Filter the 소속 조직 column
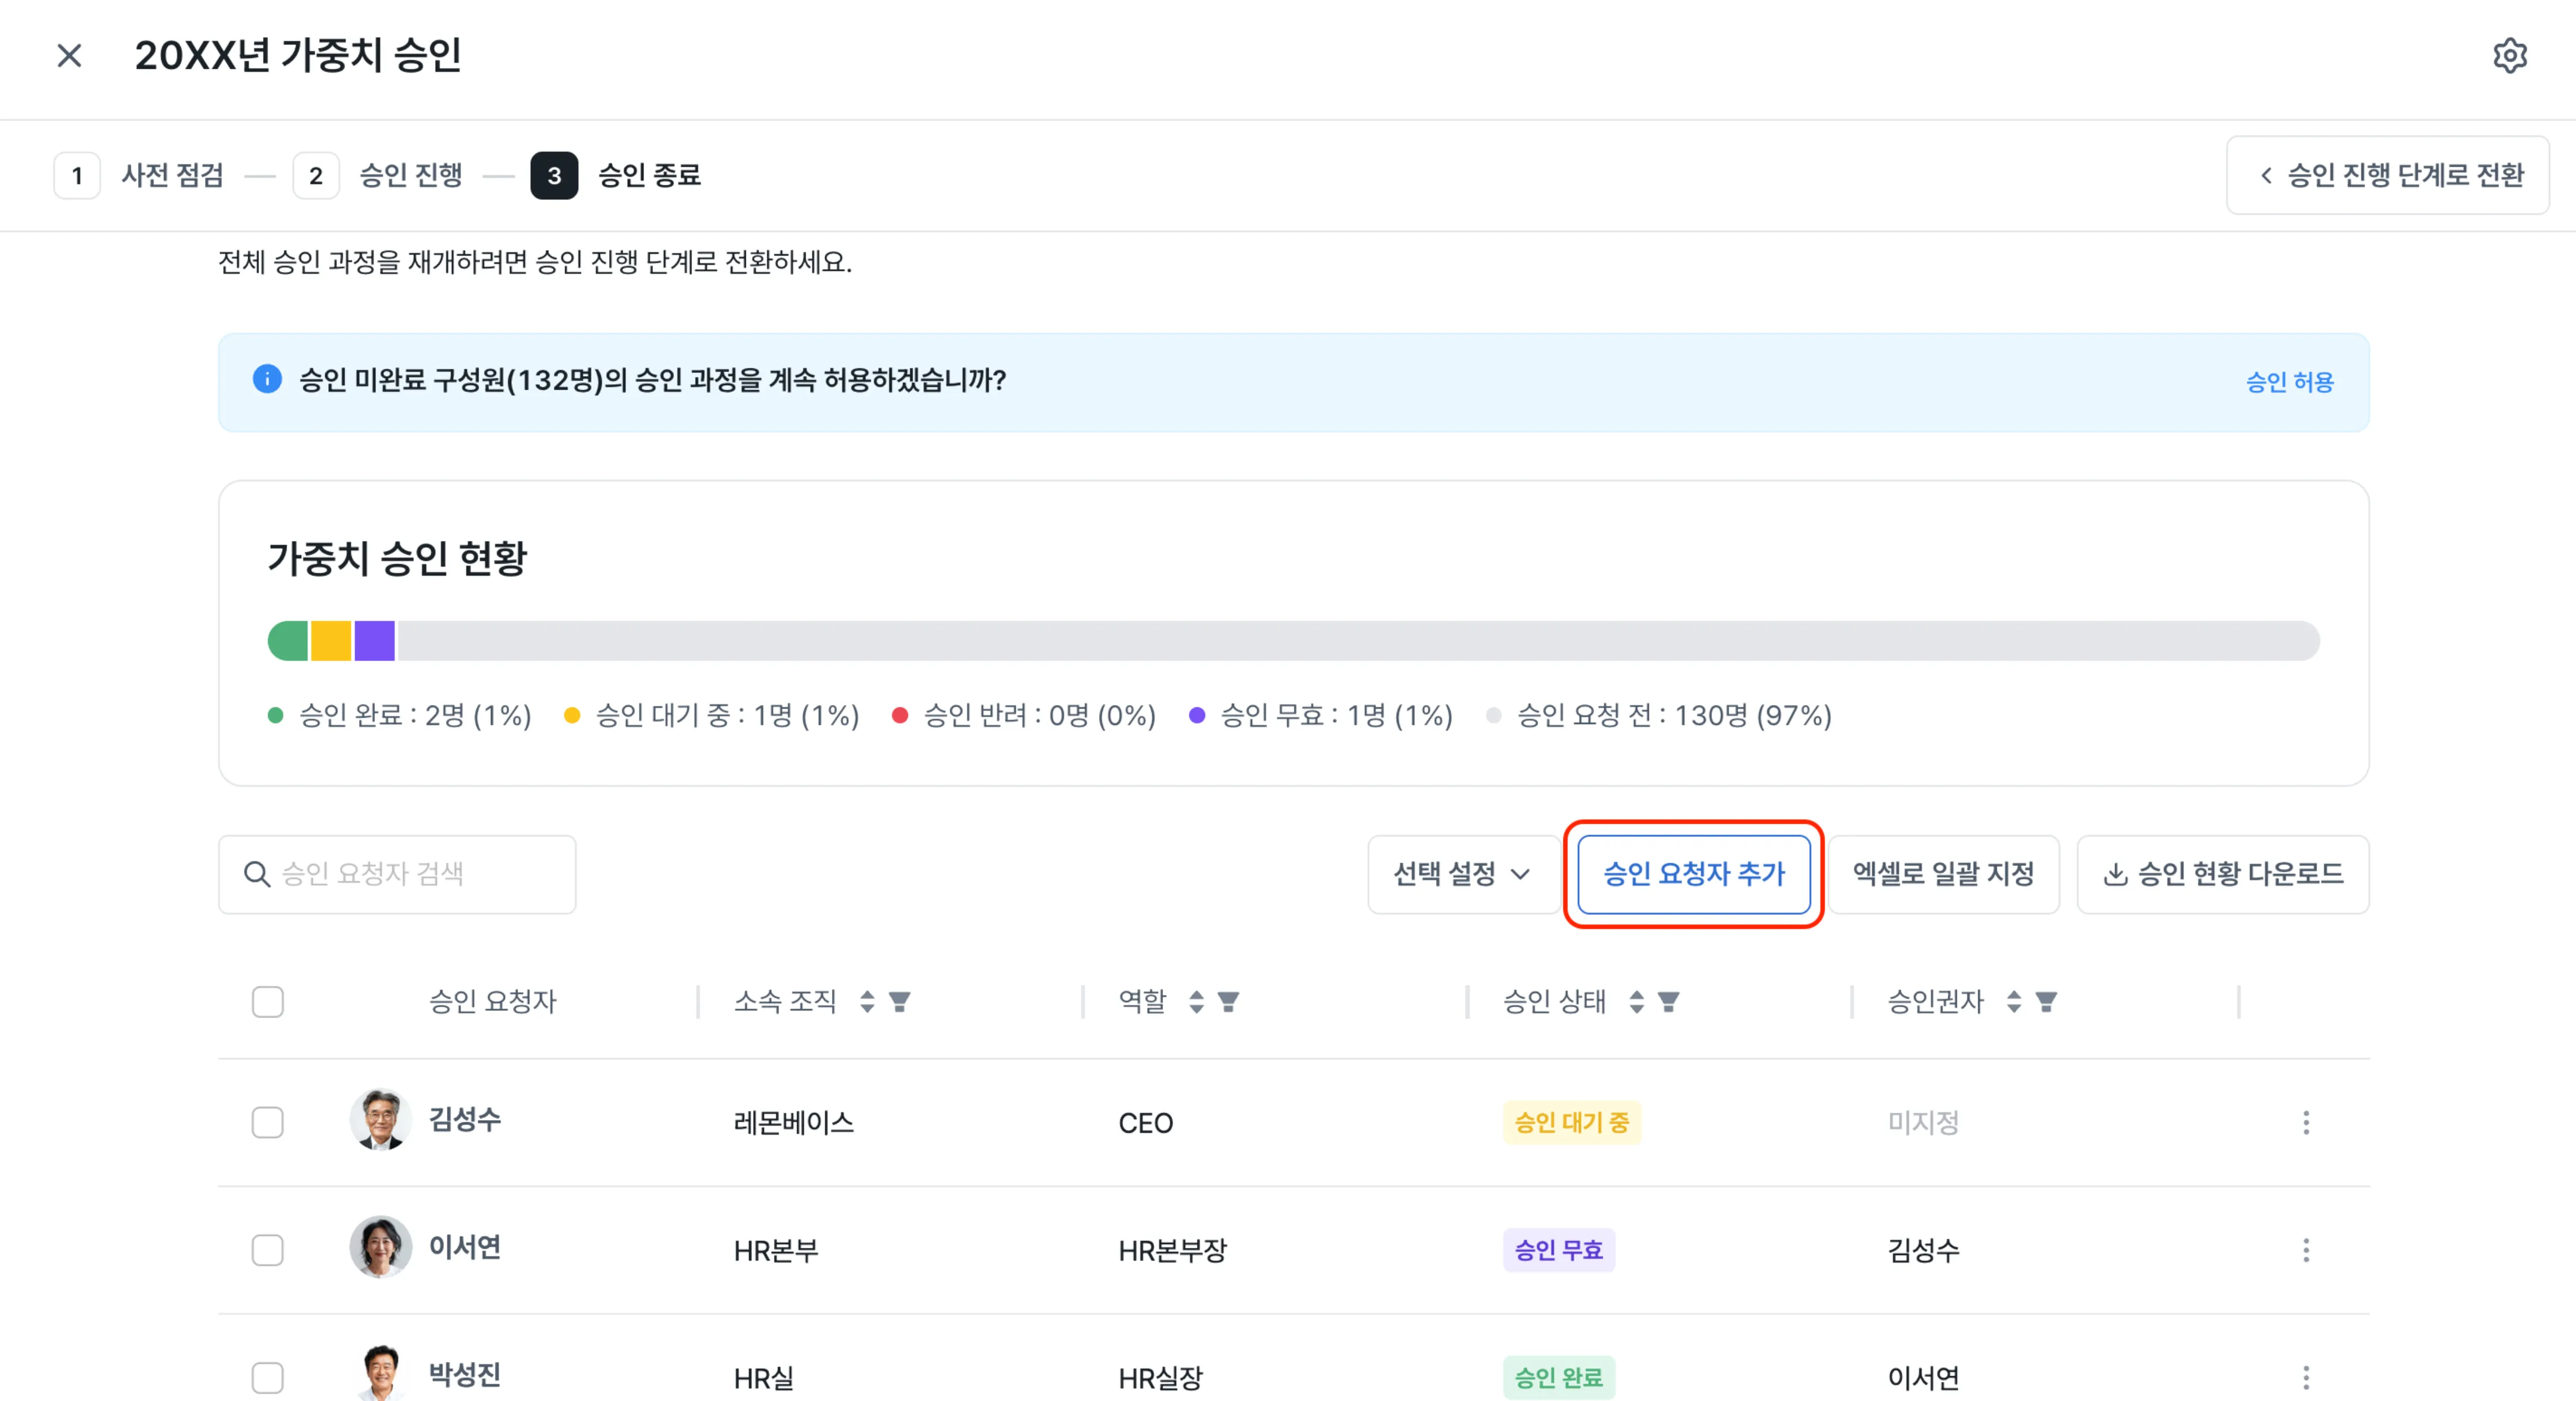The width and height of the screenshot is (2576, 1401). tap(899, 1002)
